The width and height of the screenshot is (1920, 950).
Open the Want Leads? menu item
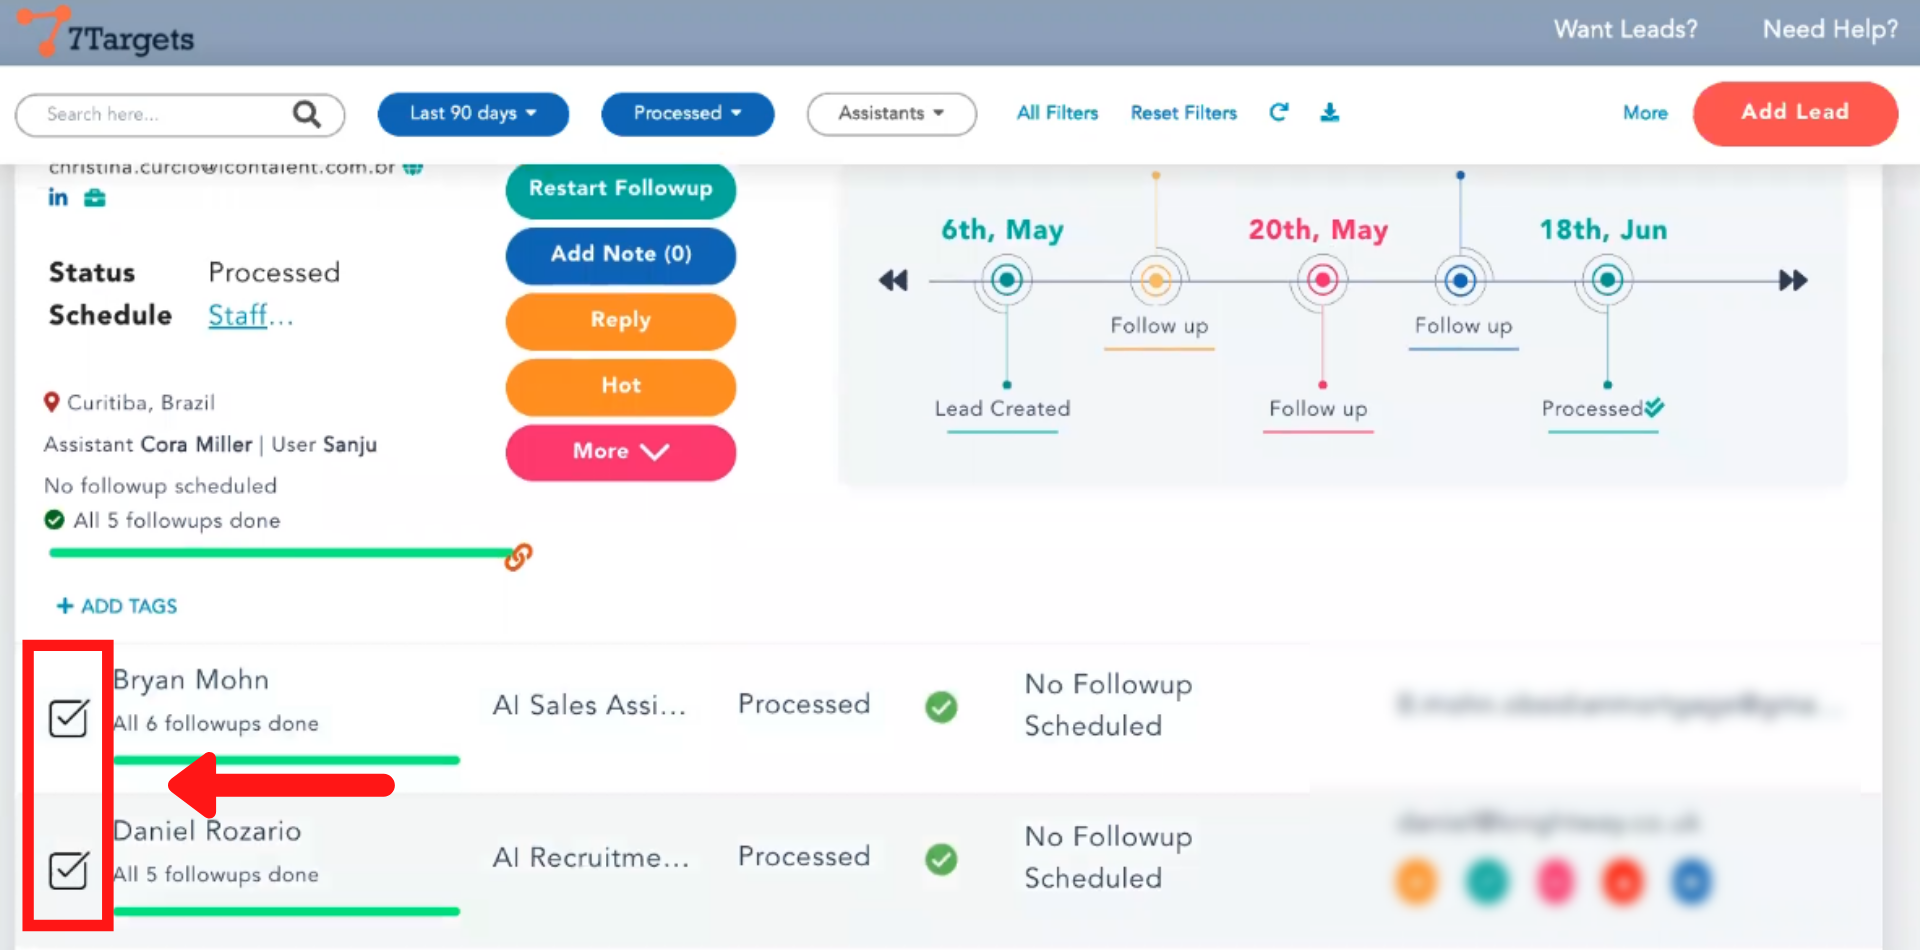click(x=1625, y=30)
